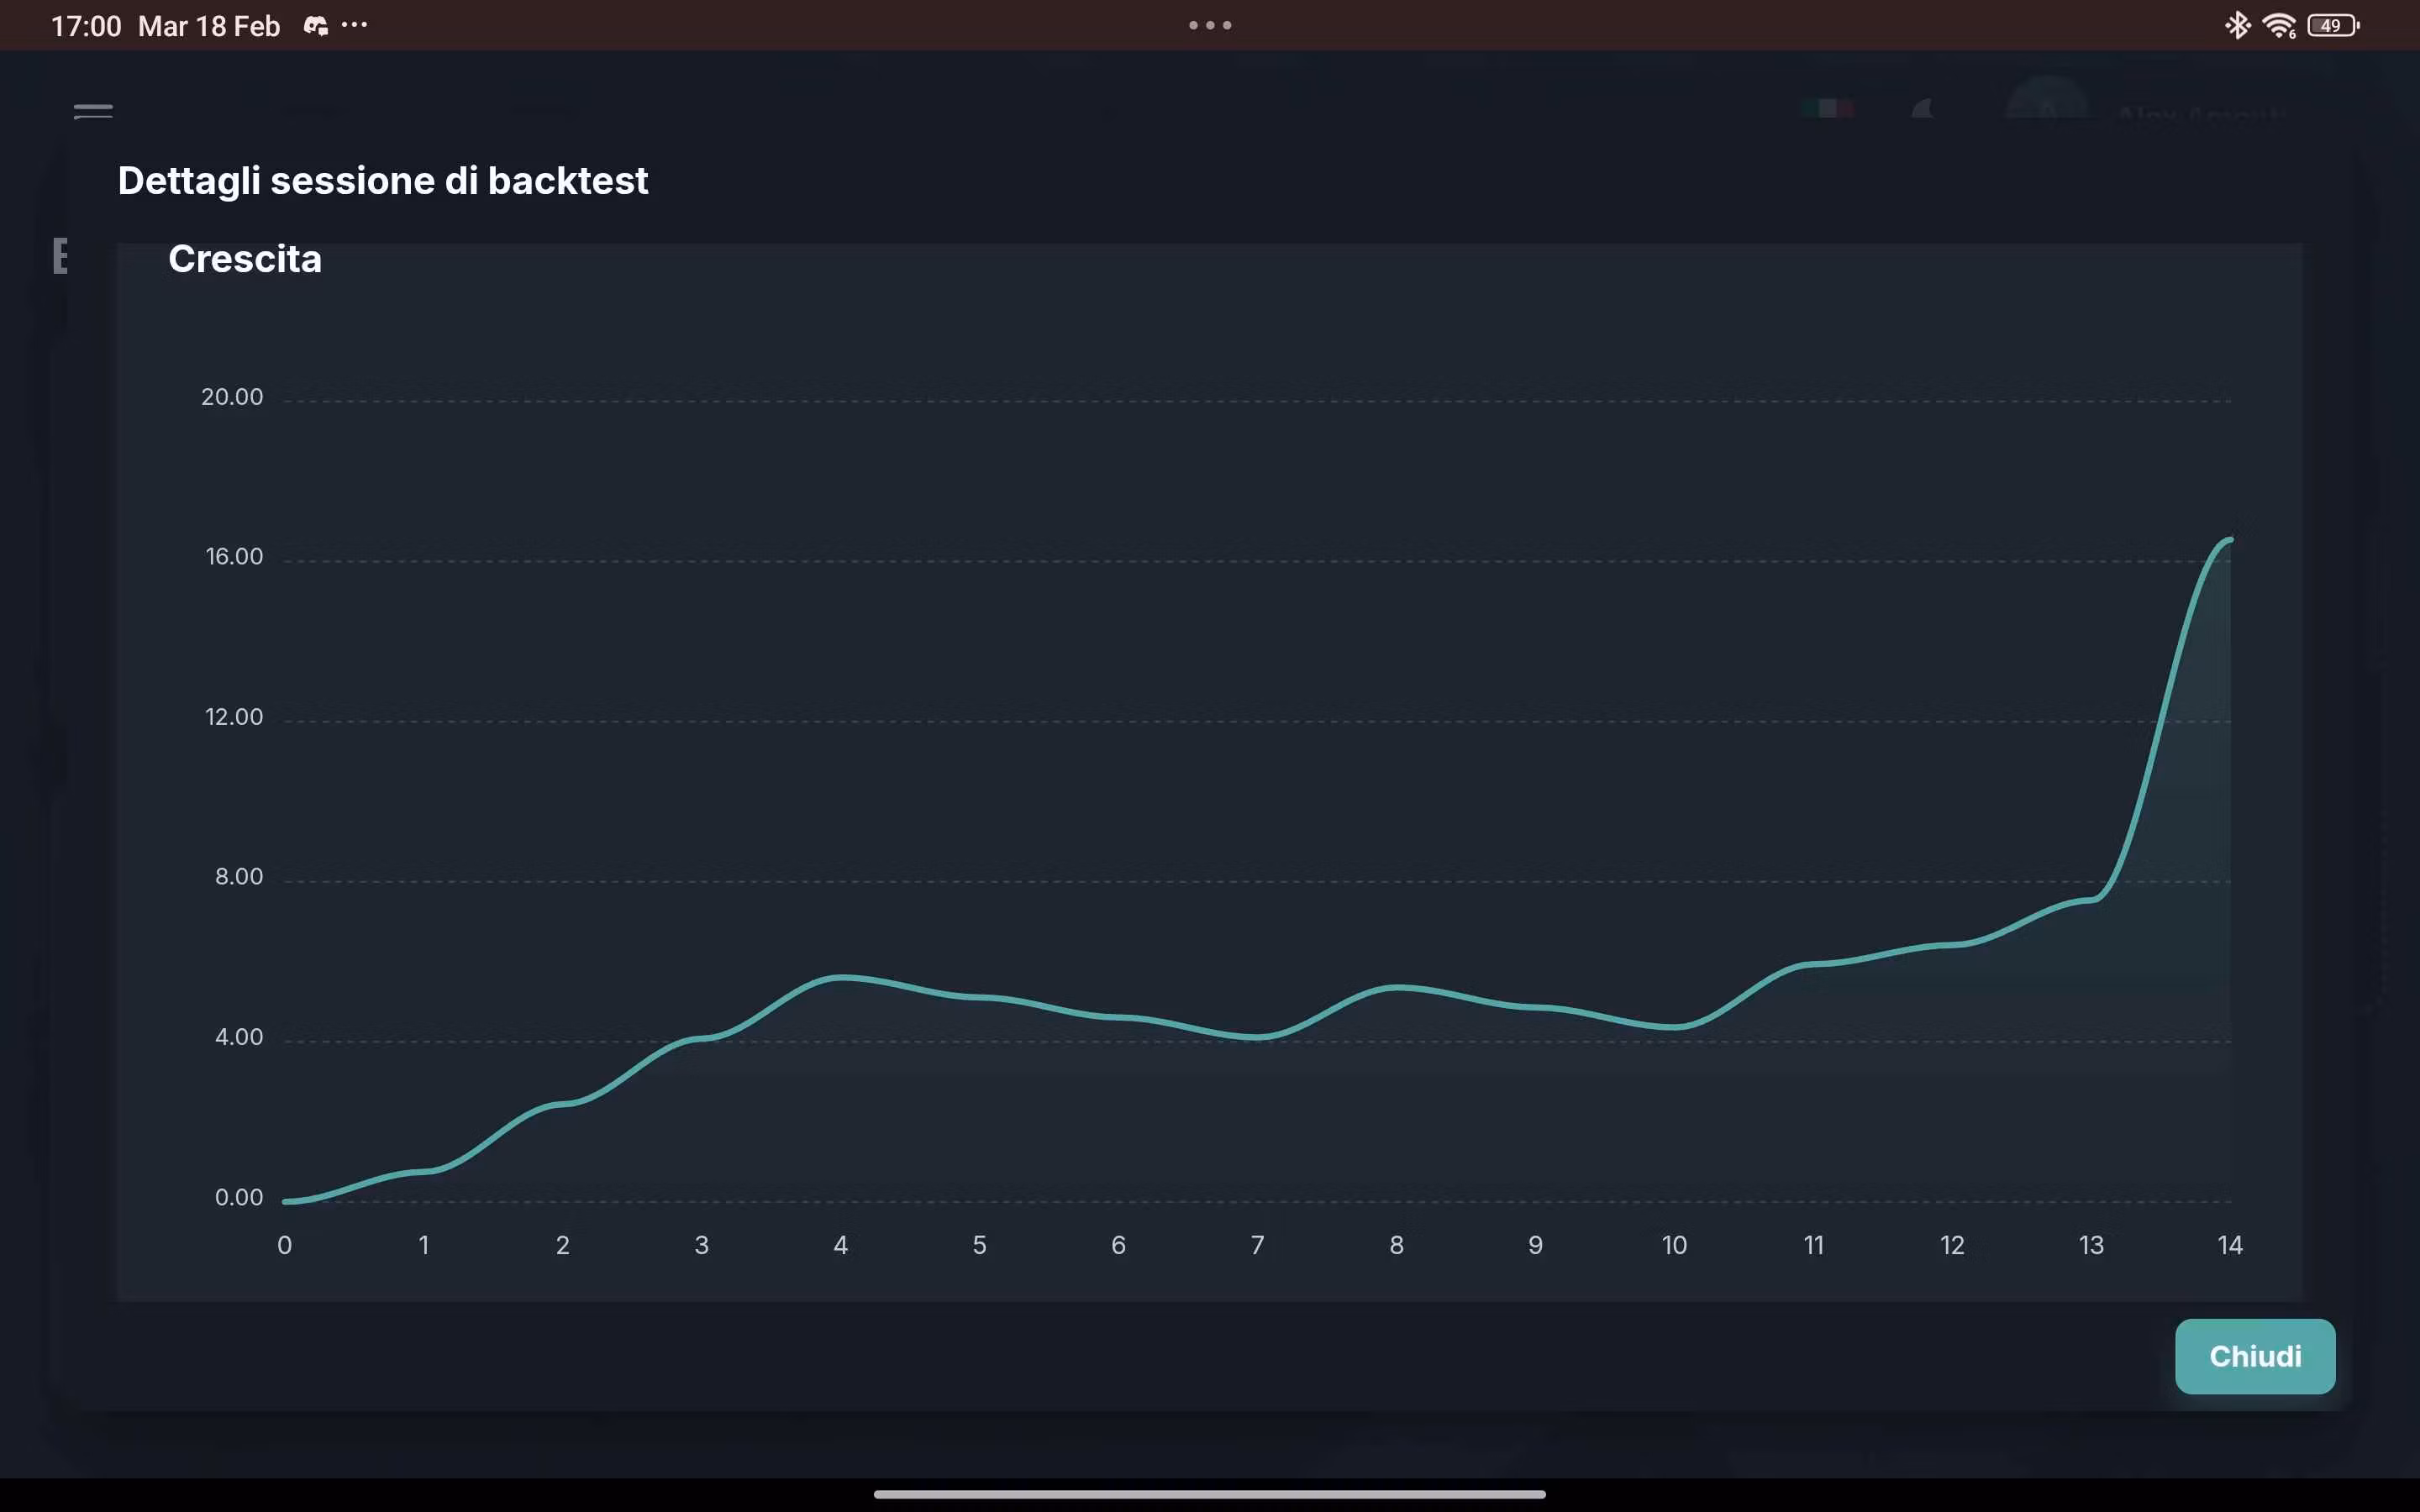Tap the battery indicator icon

tap(2332, 26)
